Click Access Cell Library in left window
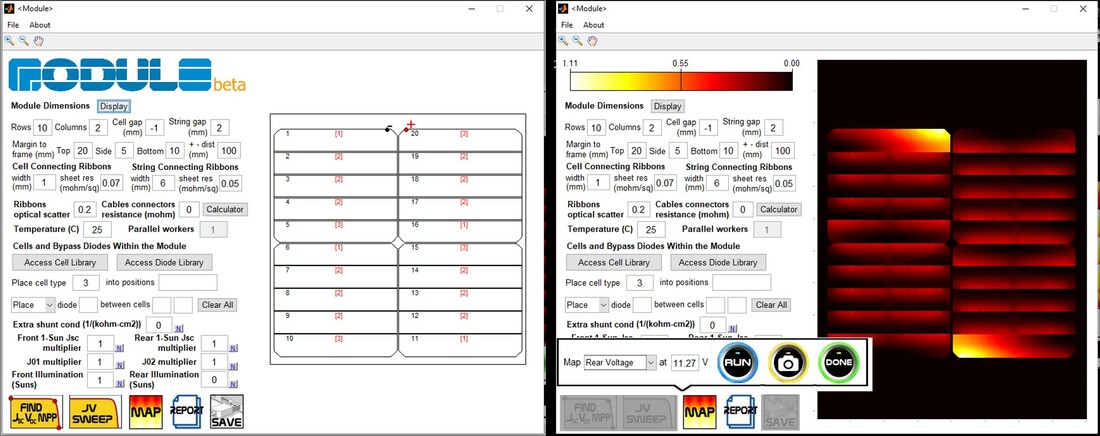This screenshot has height=436, width=1100. coord(60,263)
